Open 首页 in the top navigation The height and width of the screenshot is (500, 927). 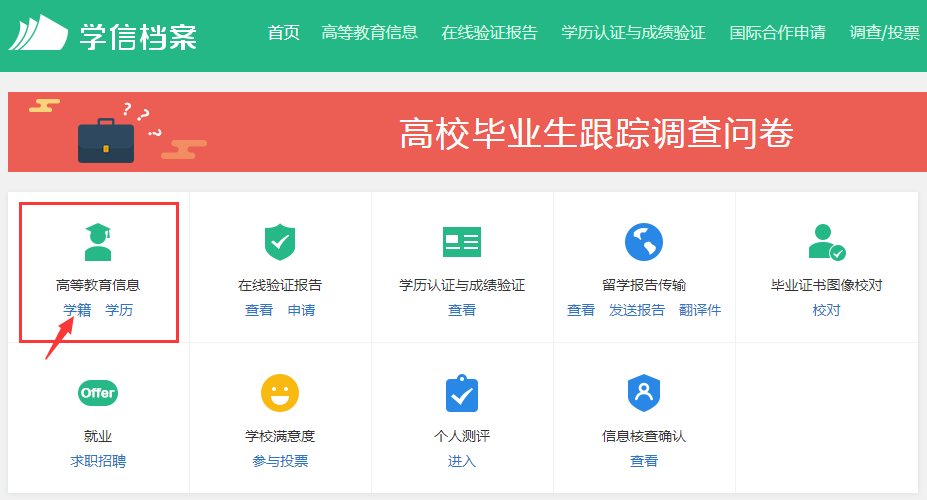point(284,33)
